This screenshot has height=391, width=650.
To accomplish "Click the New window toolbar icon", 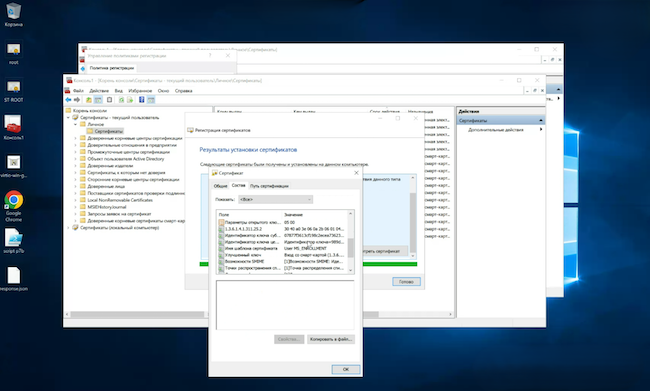I will [109, 100].
